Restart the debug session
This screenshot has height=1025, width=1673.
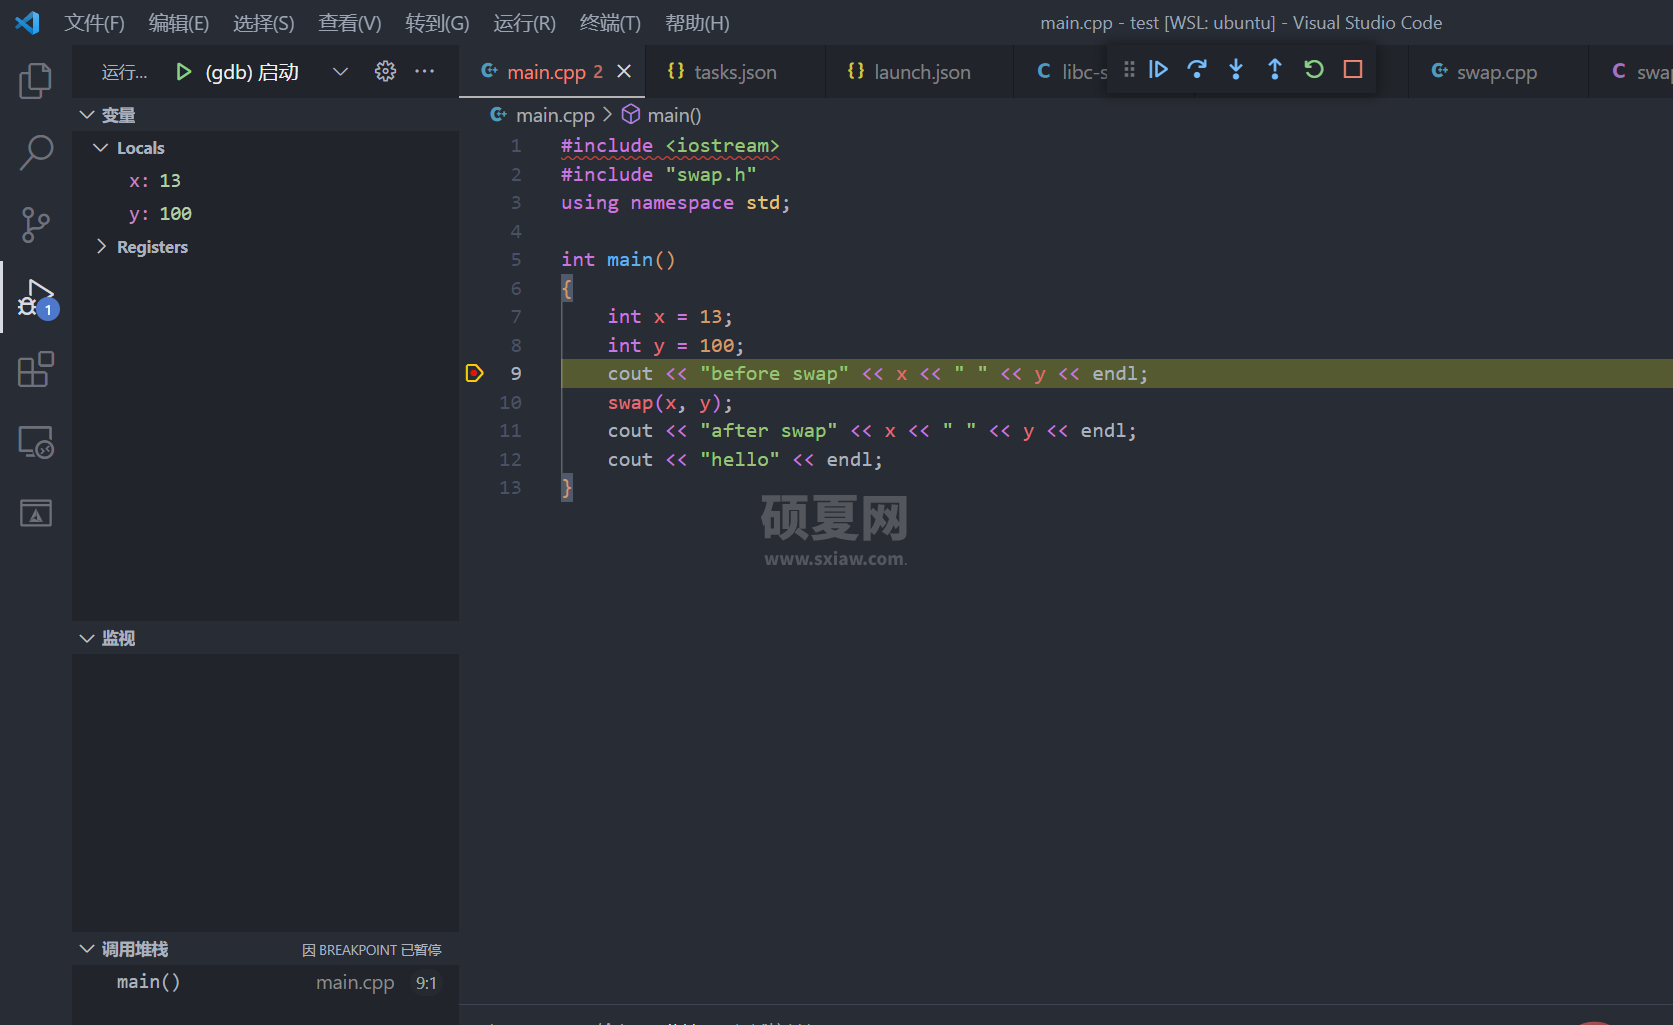[1314, 69]
